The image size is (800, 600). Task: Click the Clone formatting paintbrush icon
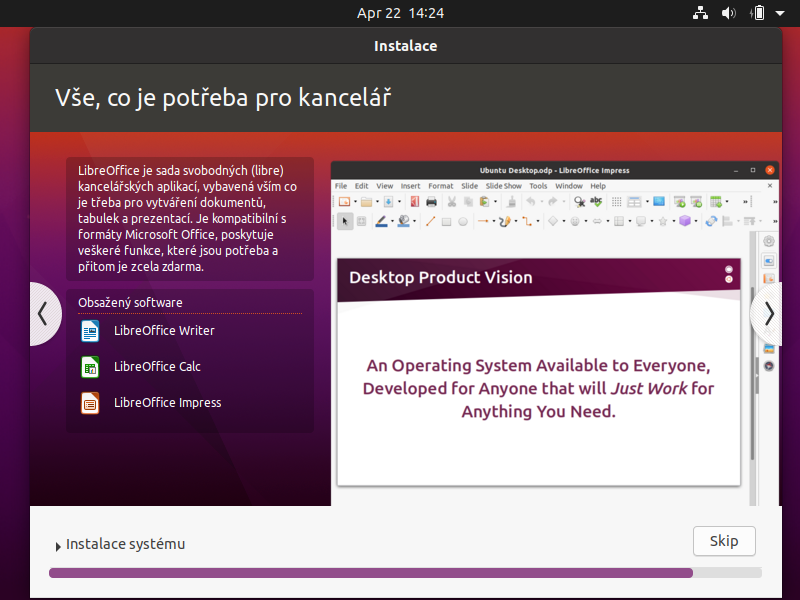tap(511, 202)
